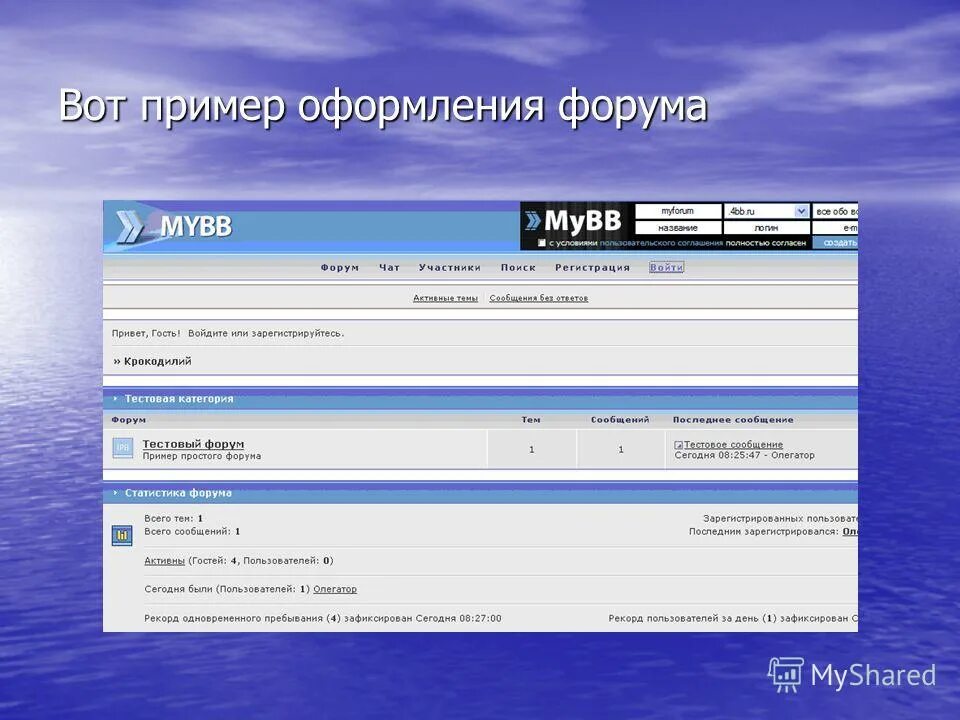Click the bar-chart icon in Статистика форума

coord(121,535)
